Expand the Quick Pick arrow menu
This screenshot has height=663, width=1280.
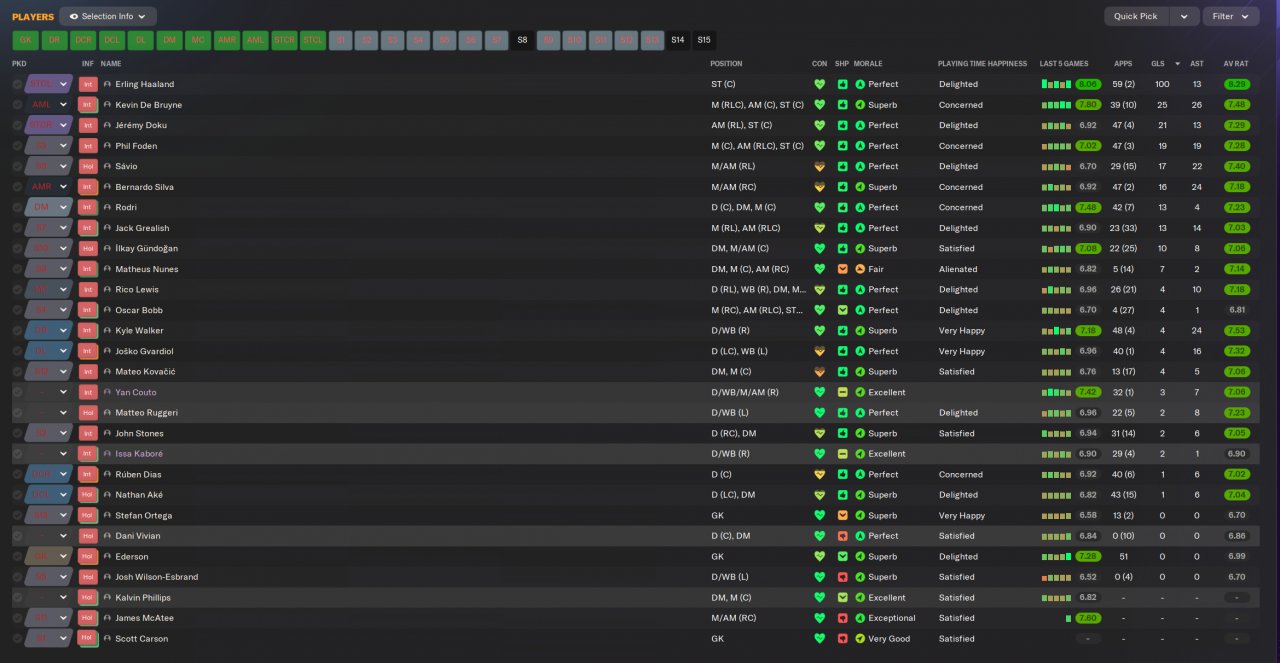[1184, 16]
